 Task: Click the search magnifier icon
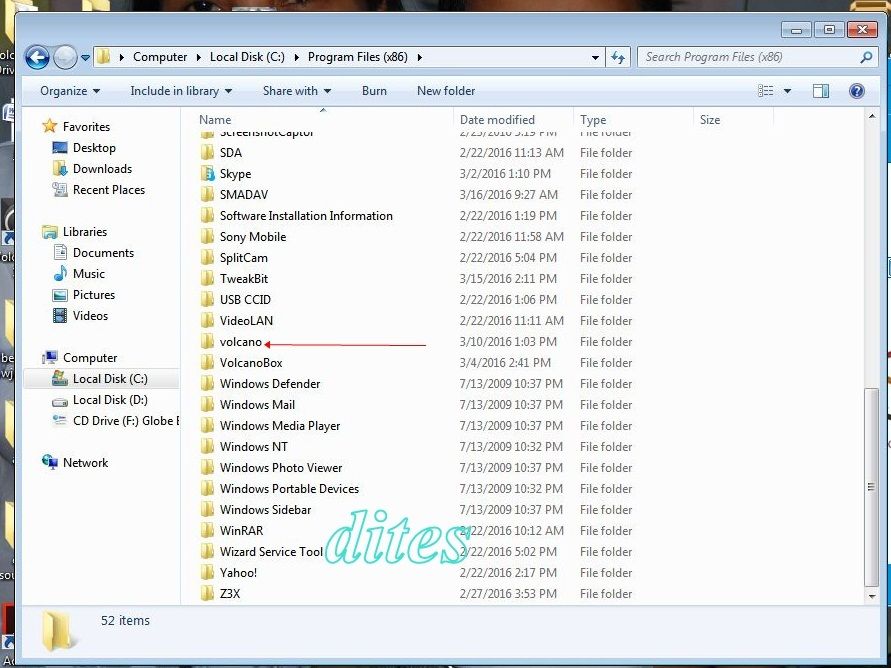[866, 57]
